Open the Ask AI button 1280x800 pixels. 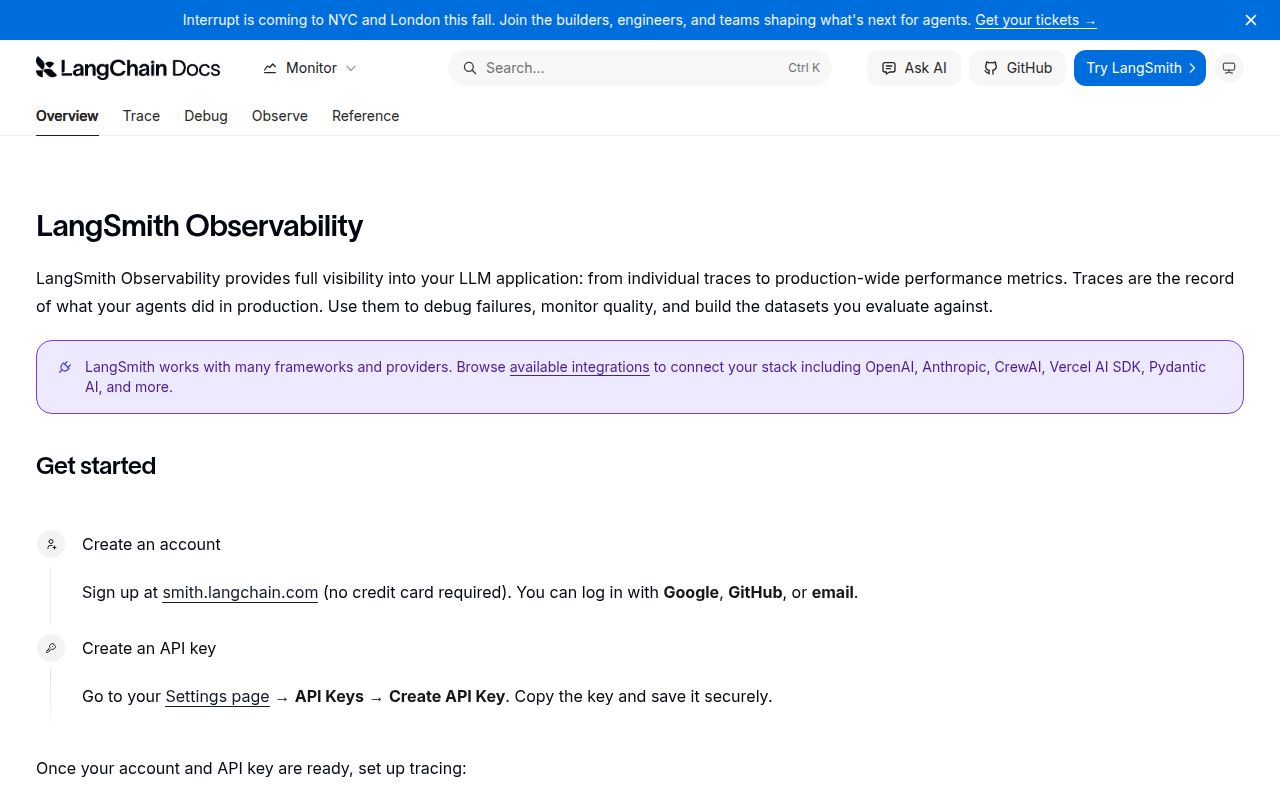[x=914, y=68]
